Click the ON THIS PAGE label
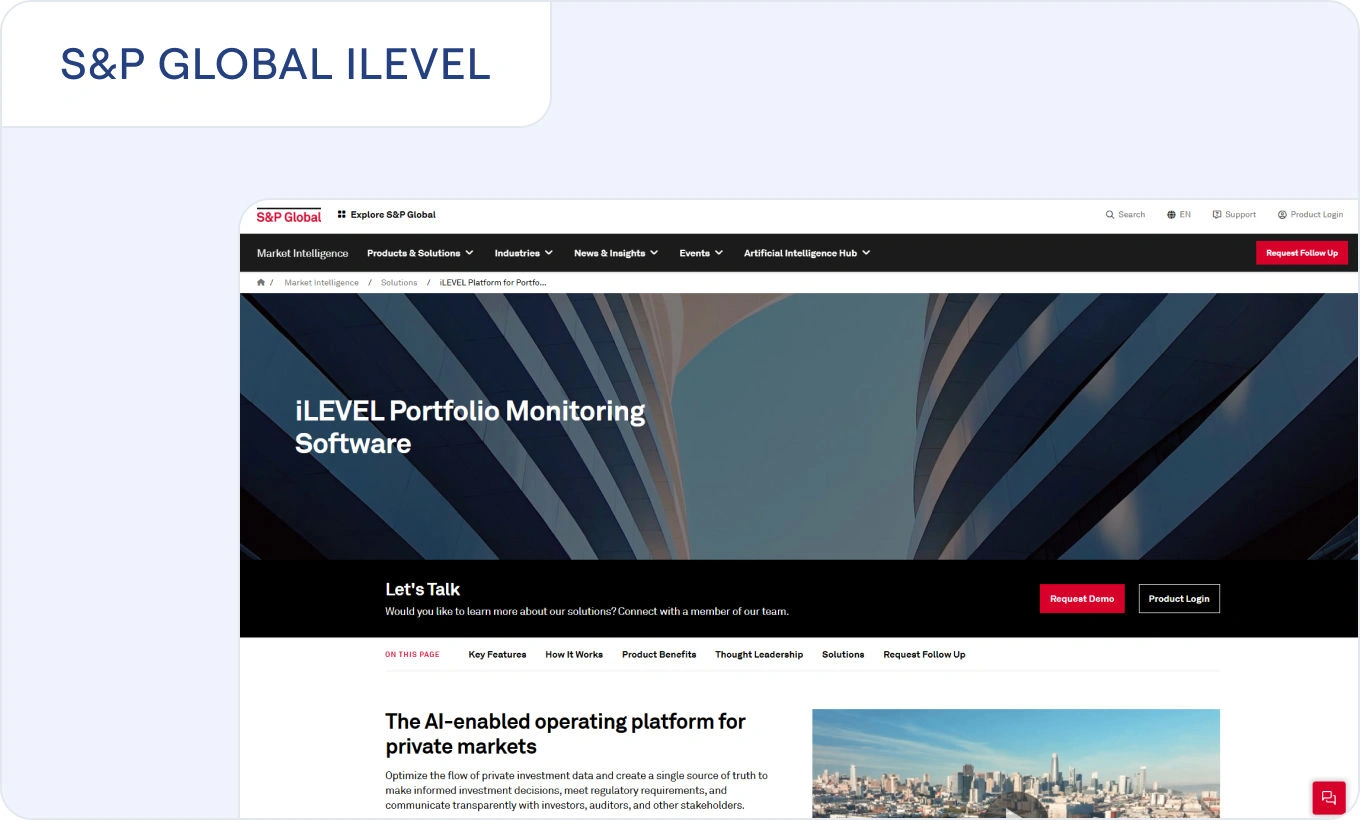 [x=412, y=654]
